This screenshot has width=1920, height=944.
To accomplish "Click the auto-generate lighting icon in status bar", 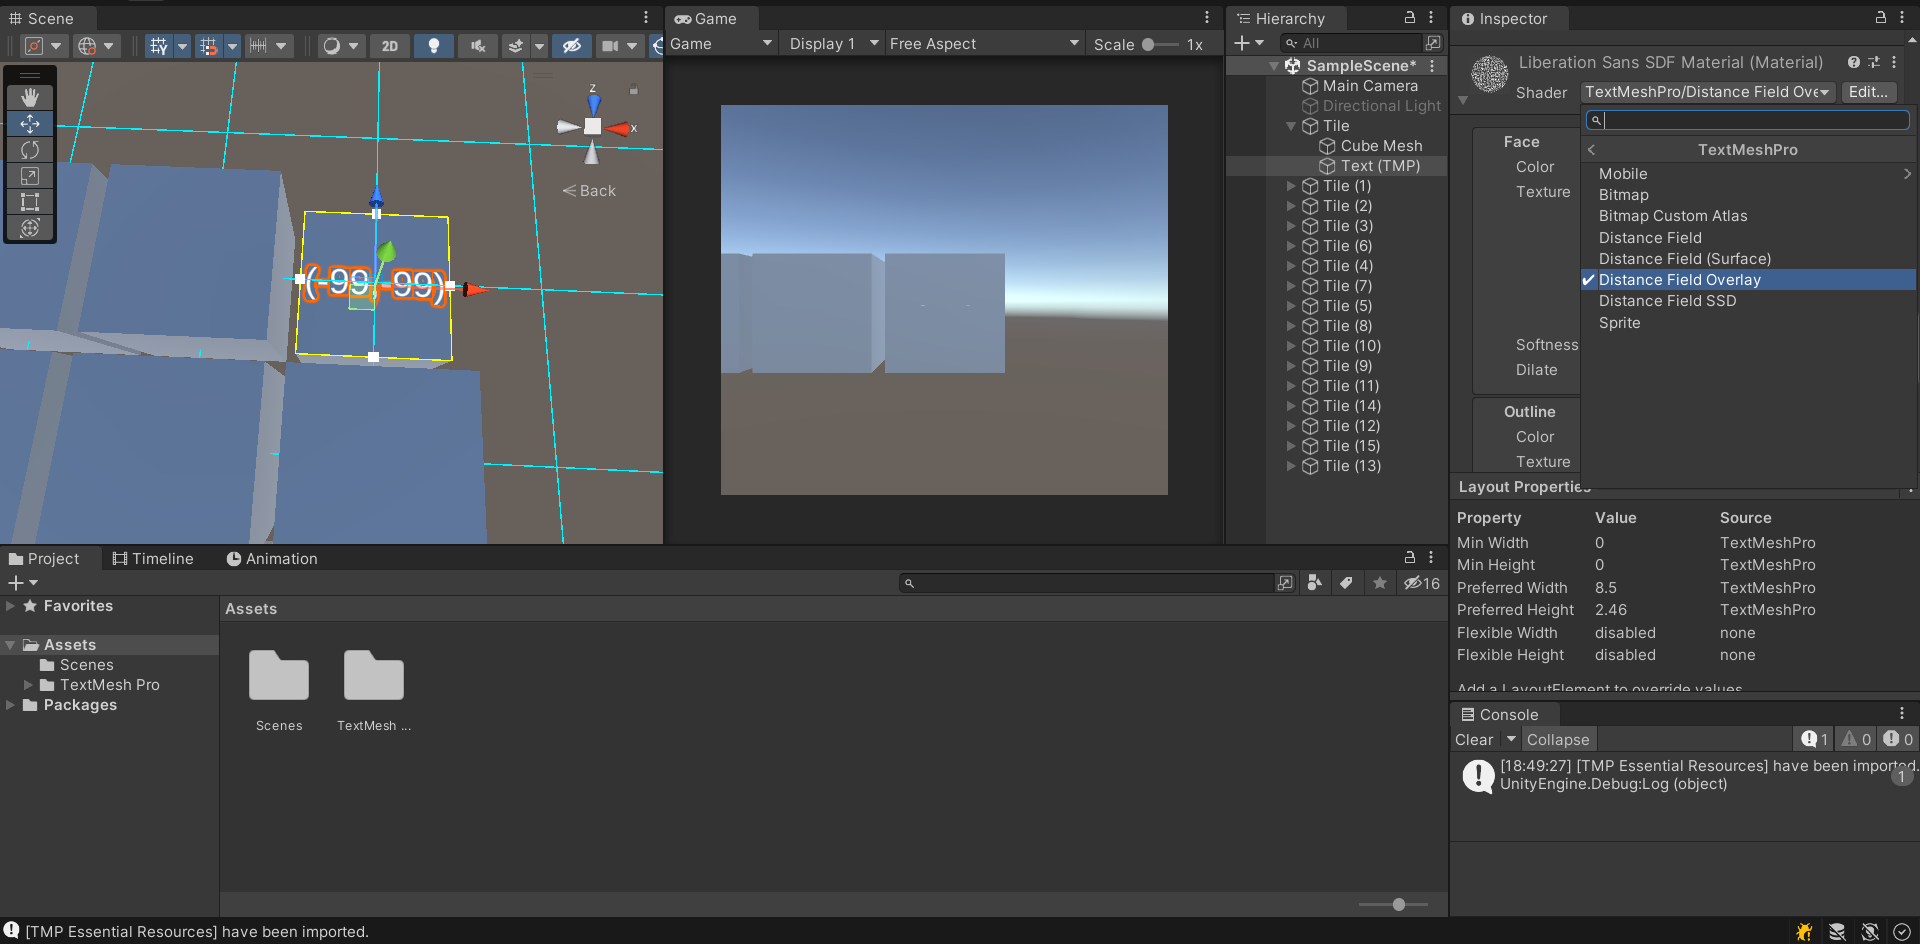I will [x=1870, y=932].
